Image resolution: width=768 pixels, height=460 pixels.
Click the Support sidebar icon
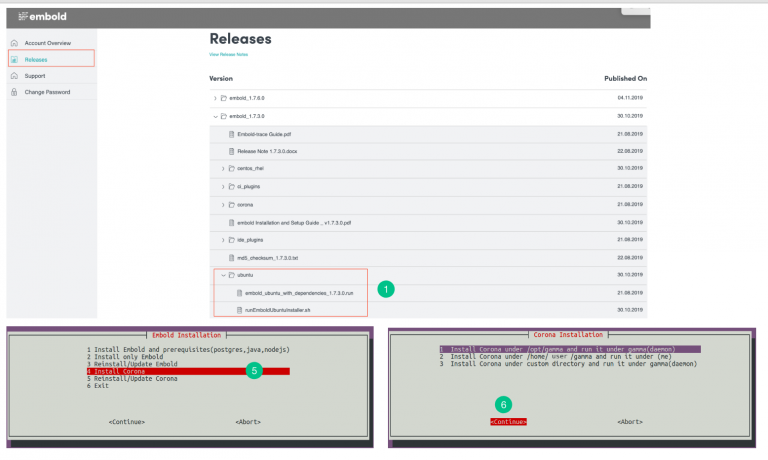14,75
